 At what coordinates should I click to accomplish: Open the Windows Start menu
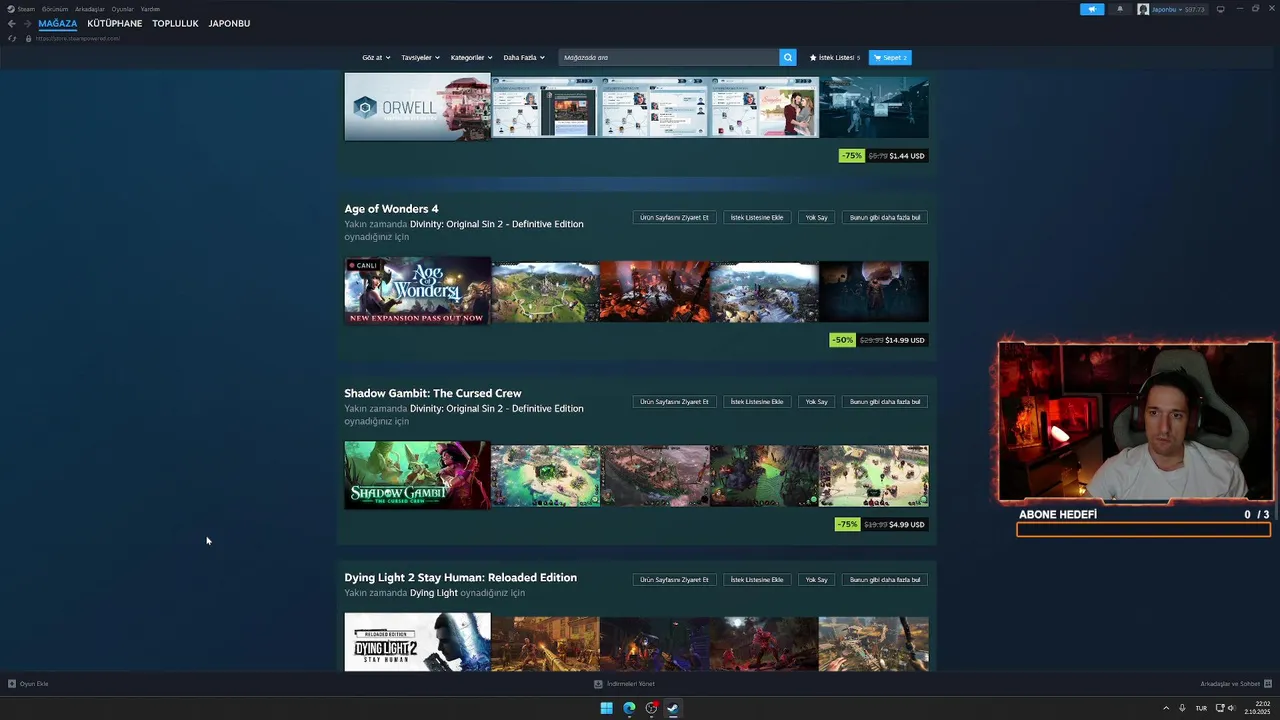[x=606, y=708]
